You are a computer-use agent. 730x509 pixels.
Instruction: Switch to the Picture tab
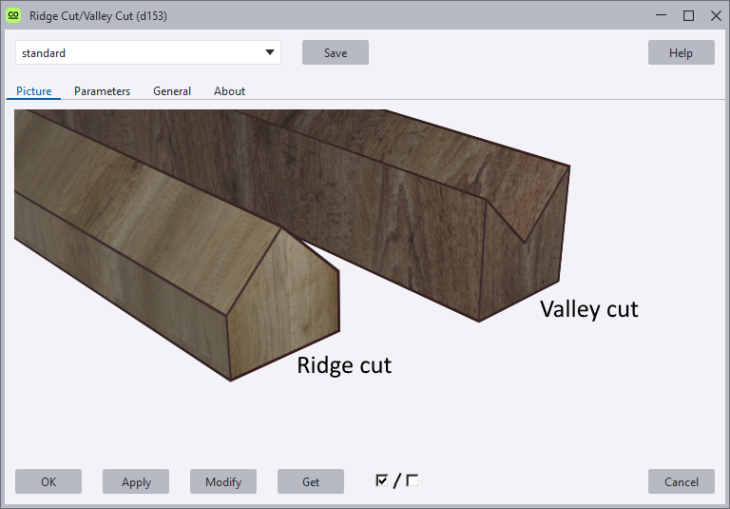(x=34, y=91)
